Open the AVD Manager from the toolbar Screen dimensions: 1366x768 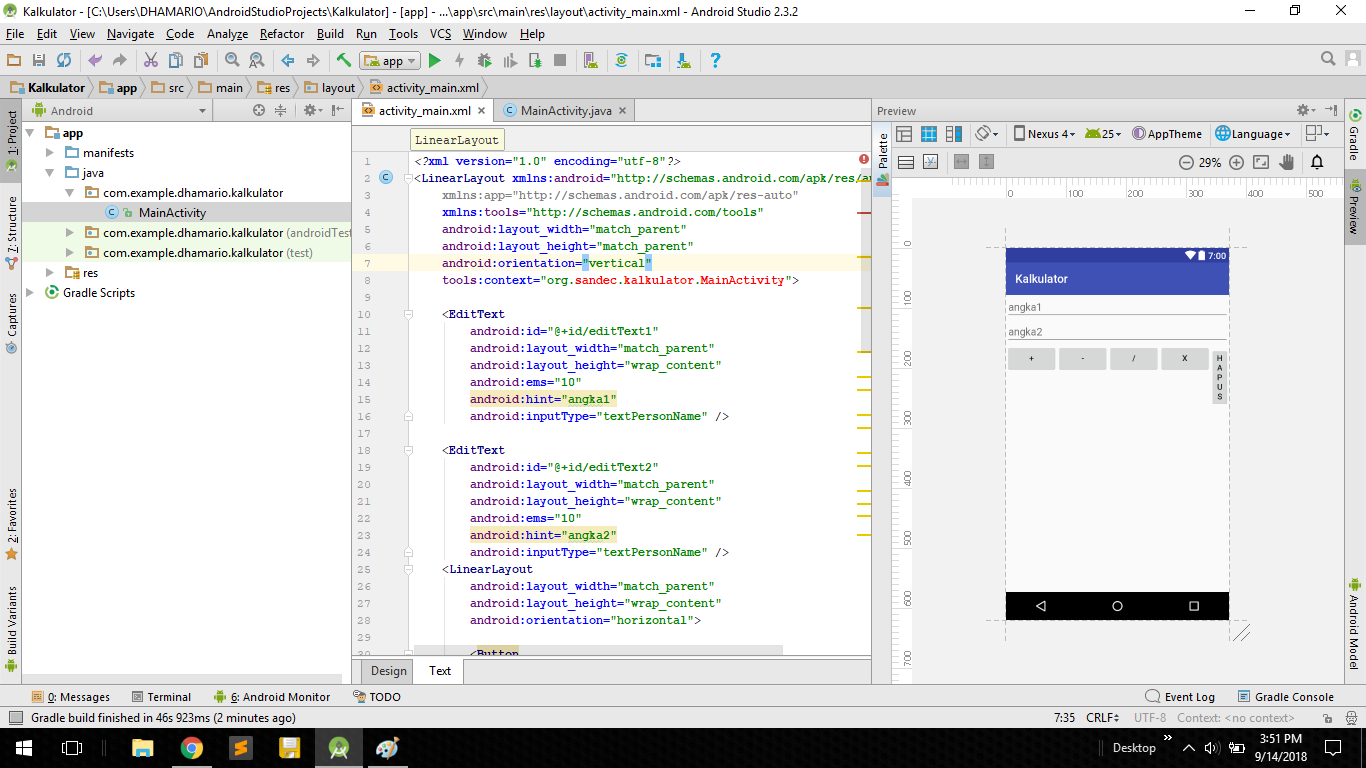[589, 60]
